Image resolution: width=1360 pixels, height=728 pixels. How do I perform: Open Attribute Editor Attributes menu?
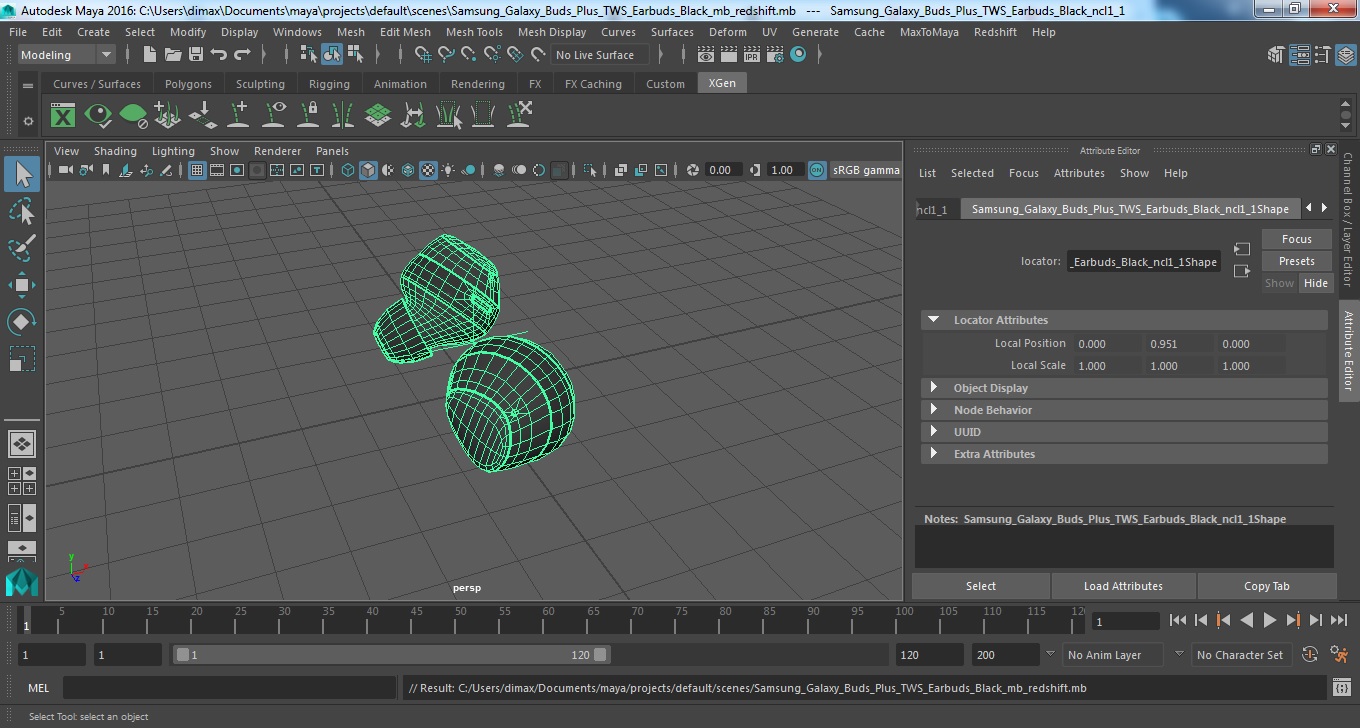[x=1079, y=173]
